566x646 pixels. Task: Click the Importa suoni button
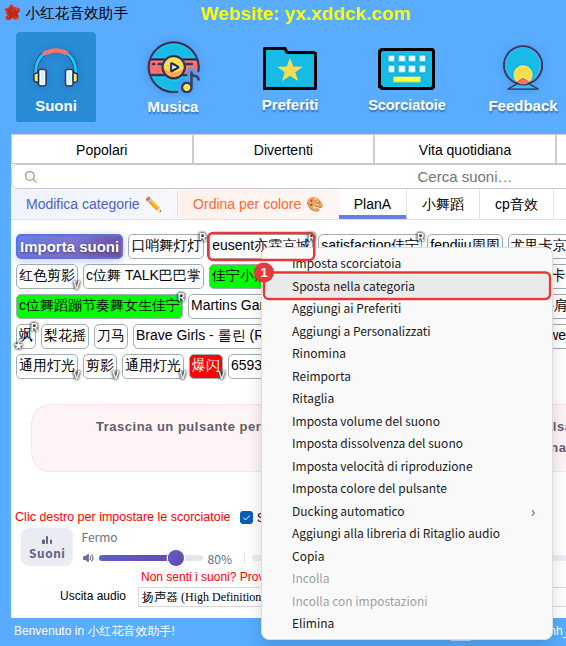pos(70,247)
